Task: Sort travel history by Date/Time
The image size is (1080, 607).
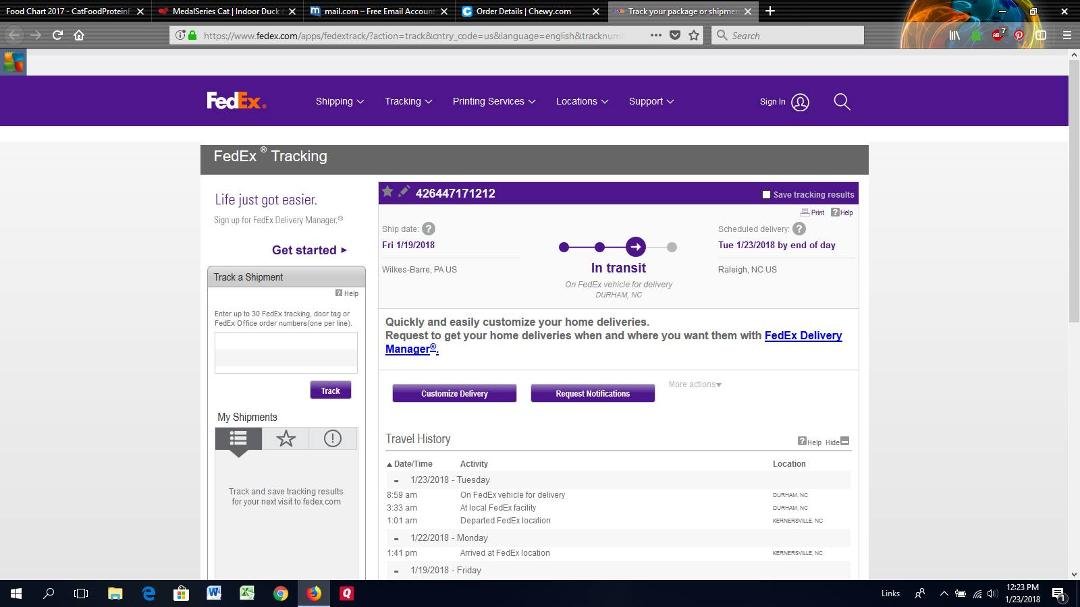Action: pyautogui.click(x=410, y=464)
